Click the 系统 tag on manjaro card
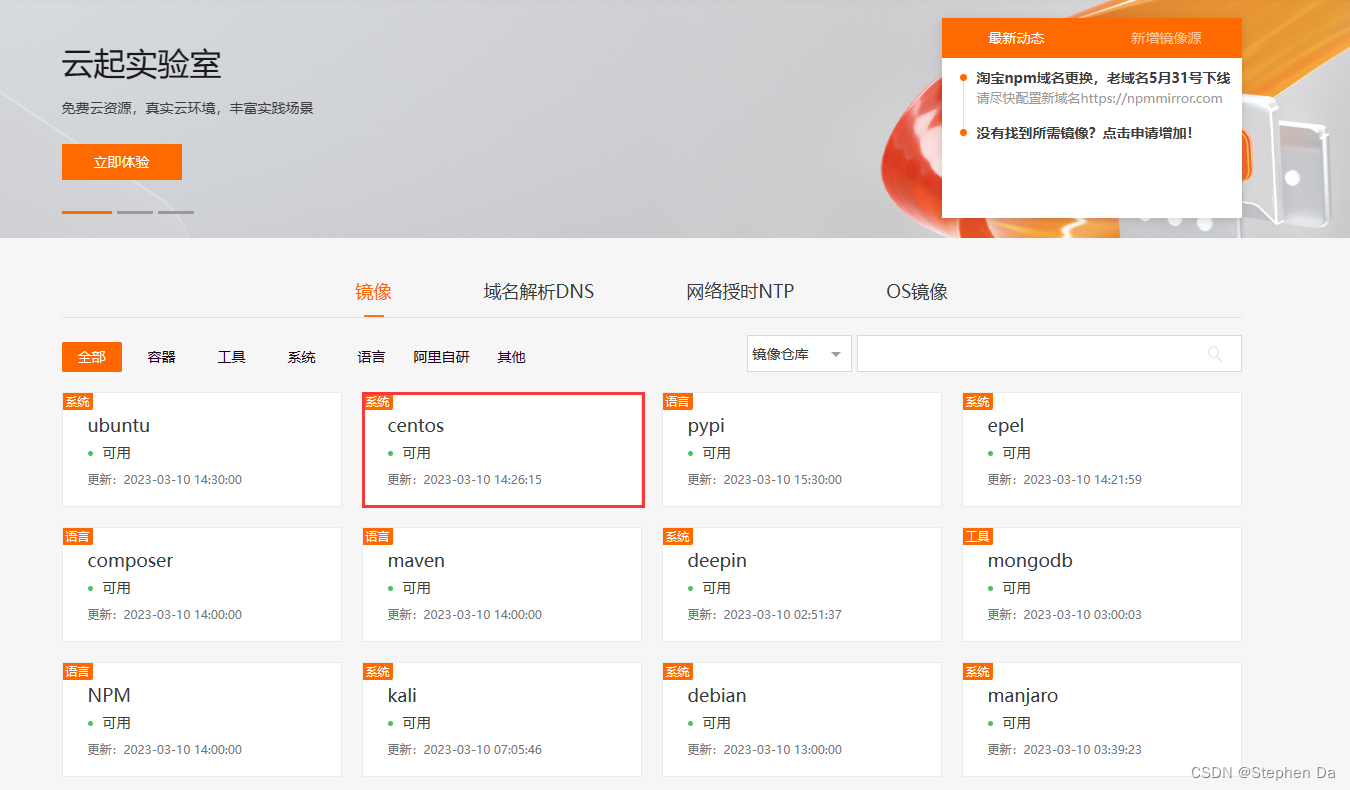The width and height of the screenshot is (1350, 790). 978,672
